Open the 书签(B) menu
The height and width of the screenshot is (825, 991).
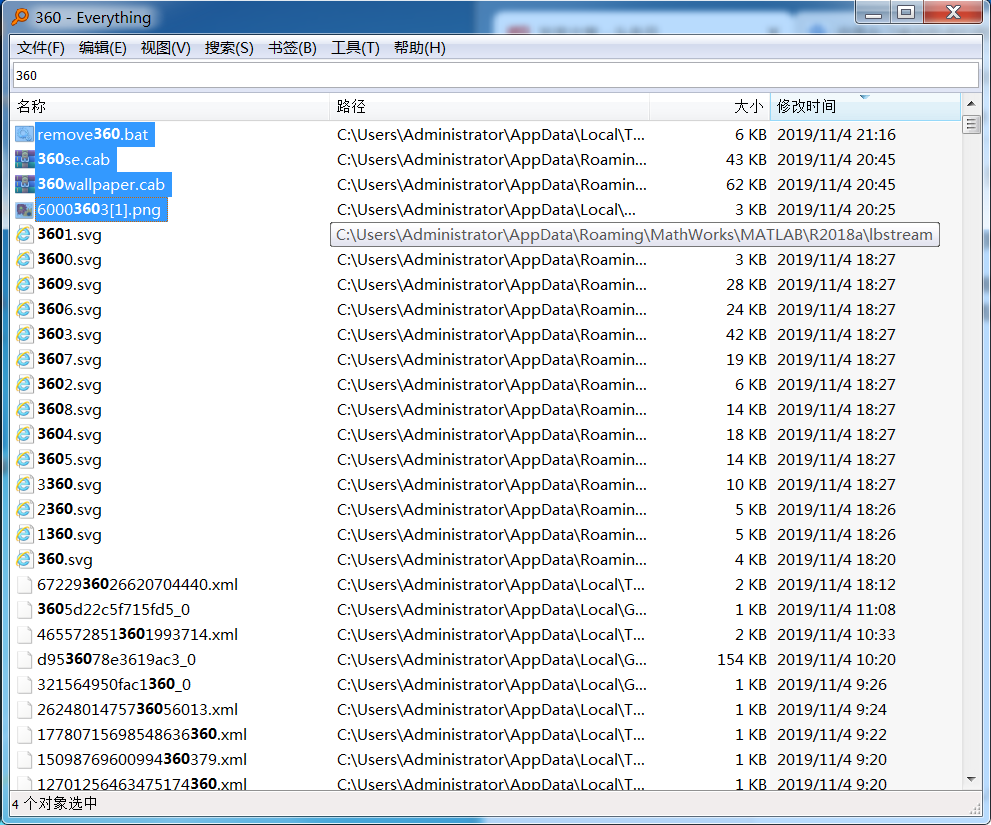pyautogui.click(x=292, y=48)
